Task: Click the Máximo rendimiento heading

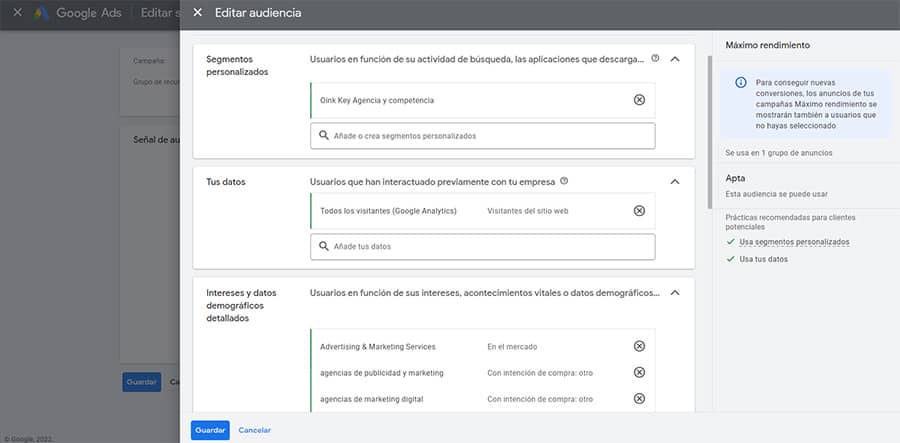Action: pyautogui.click(x=767, y=45)
